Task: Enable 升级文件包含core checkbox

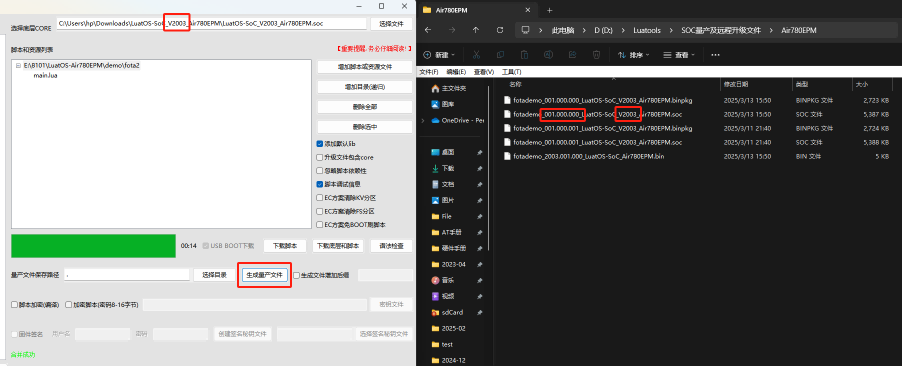Action: point(319,157)
